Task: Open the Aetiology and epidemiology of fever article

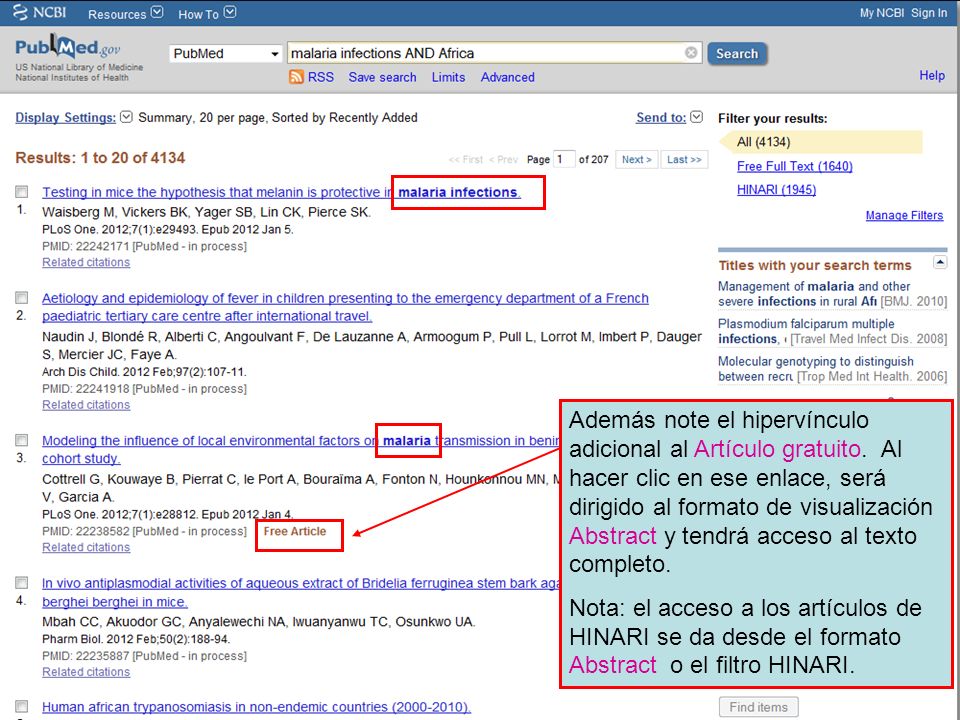Action: tap(345, 307)
